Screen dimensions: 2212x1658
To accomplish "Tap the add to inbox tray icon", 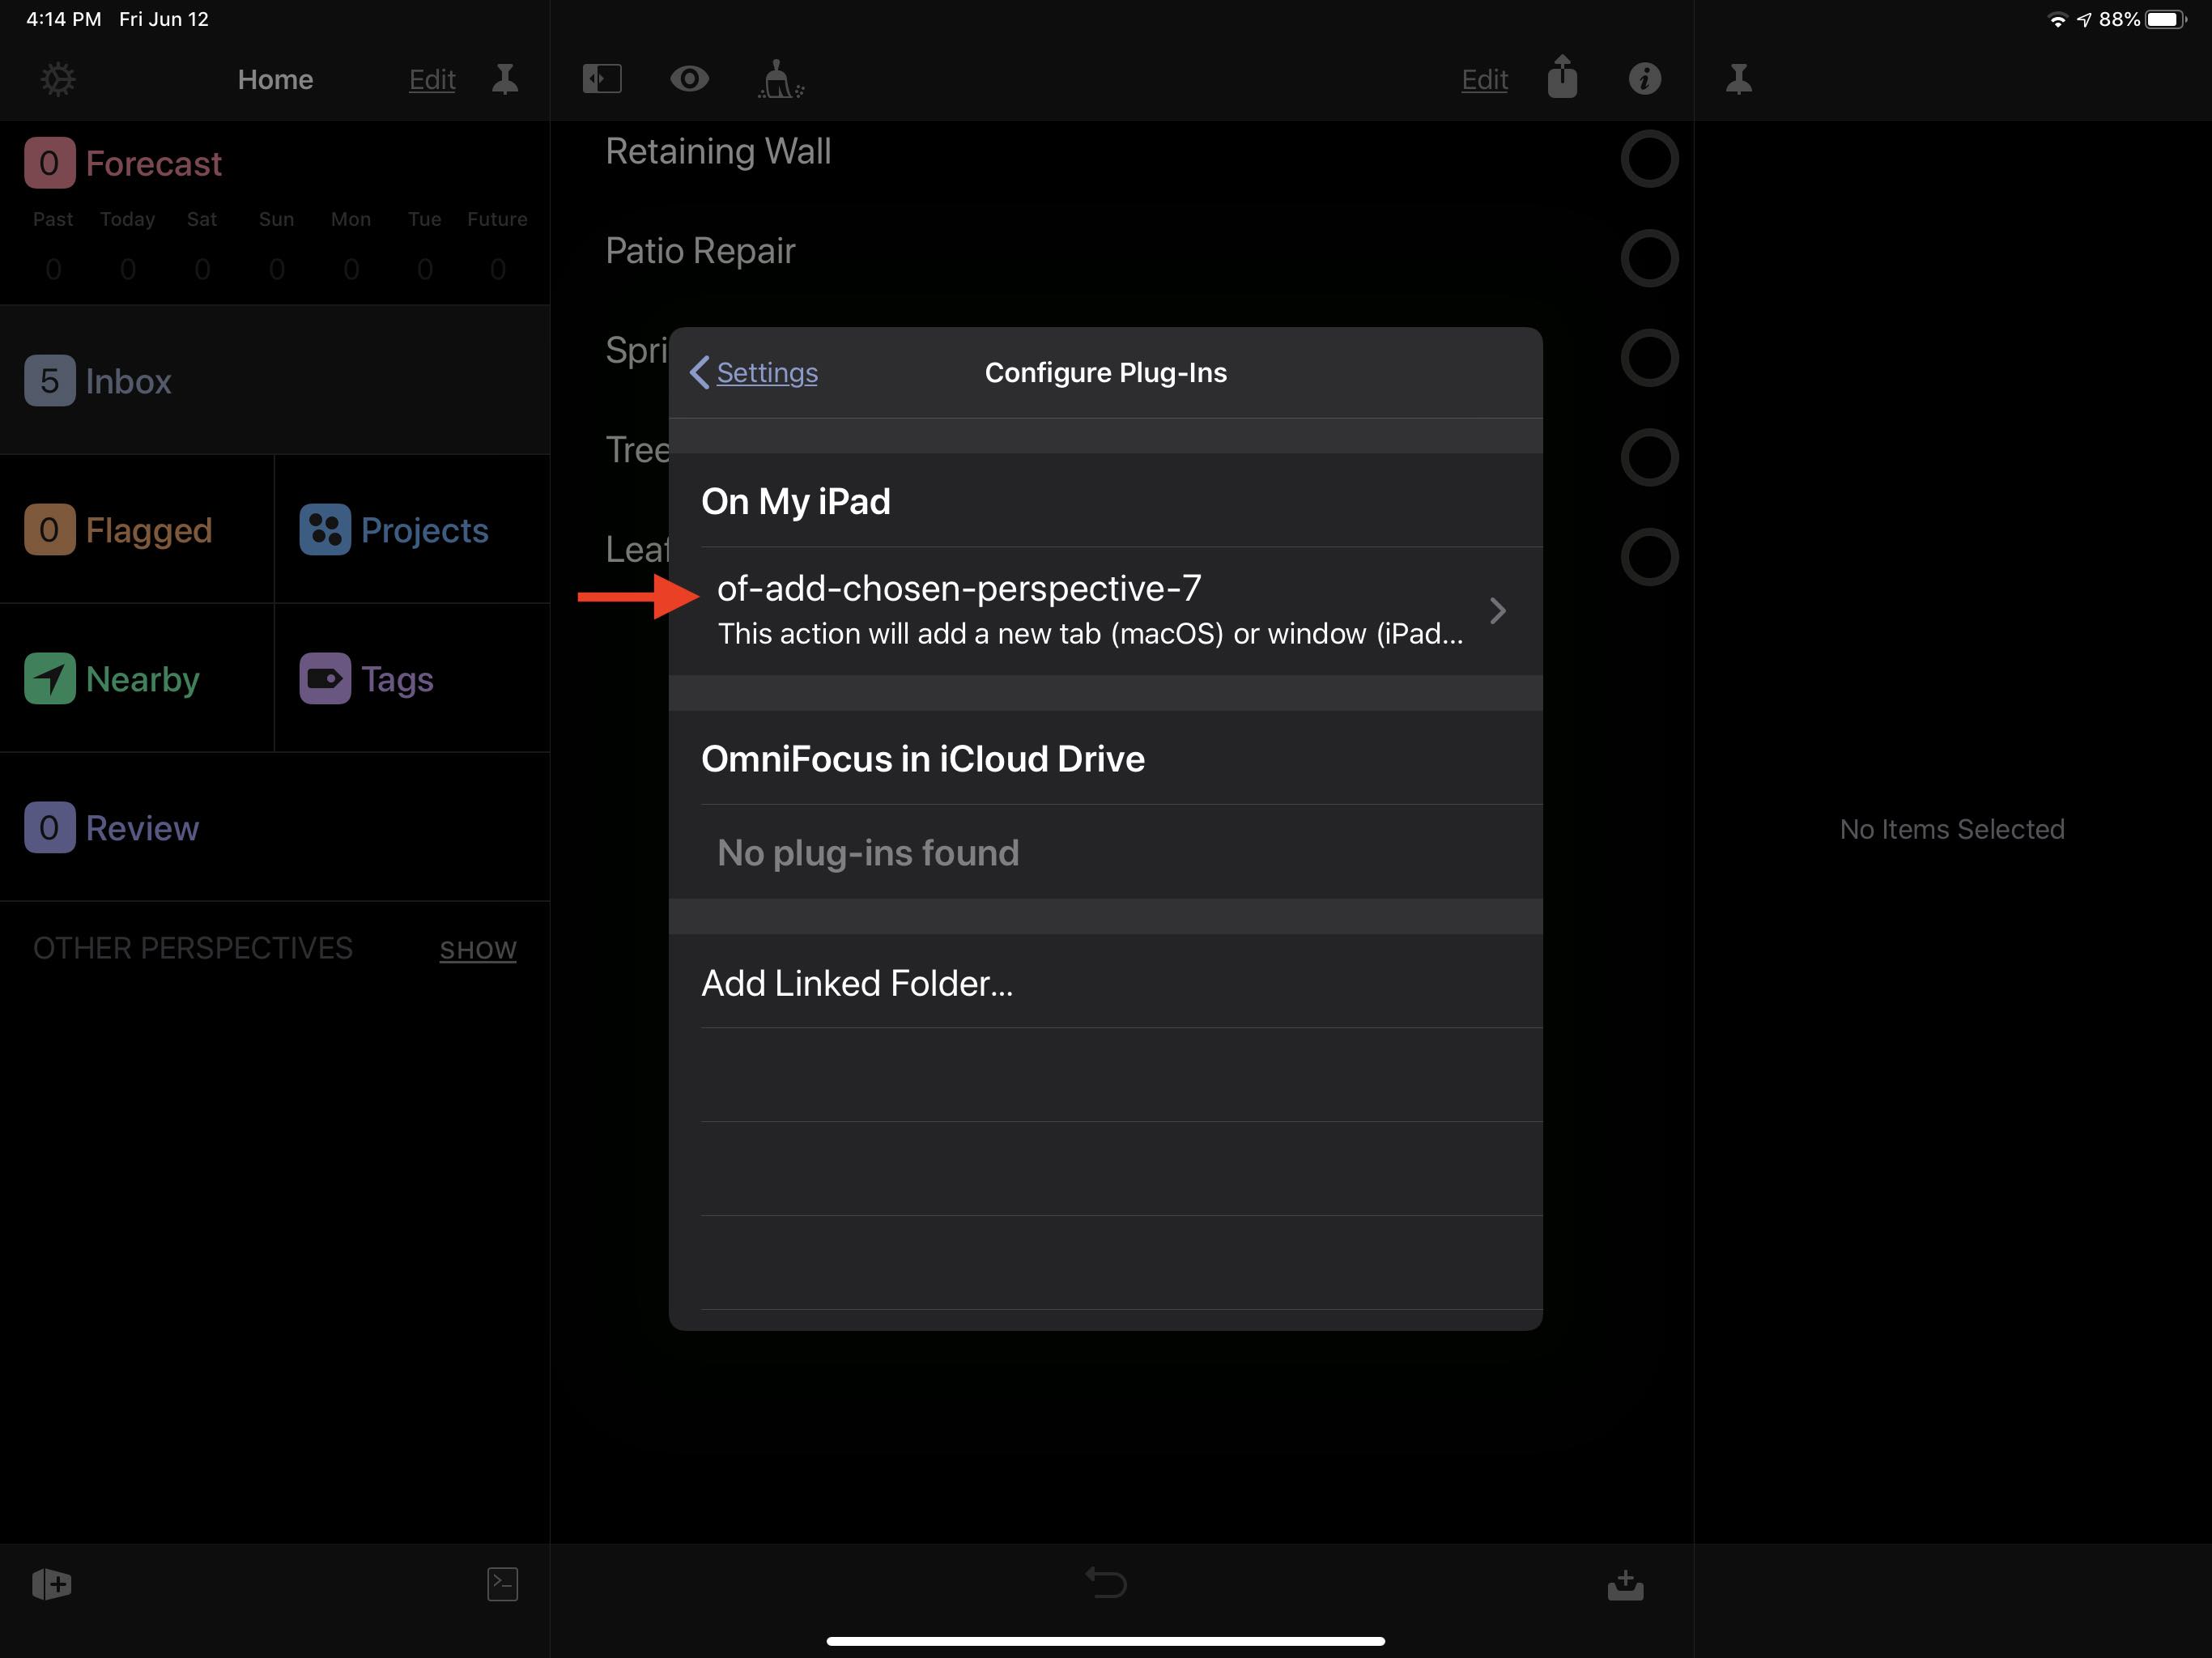I will click(1625, 1584).
